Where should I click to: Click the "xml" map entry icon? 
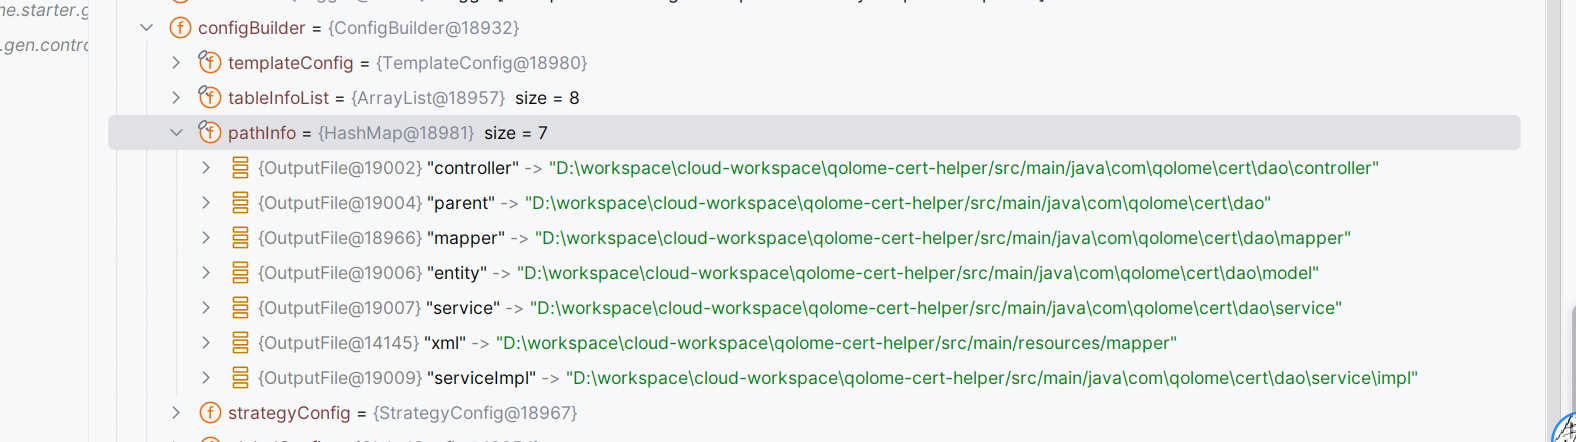[x=240, y=343]
